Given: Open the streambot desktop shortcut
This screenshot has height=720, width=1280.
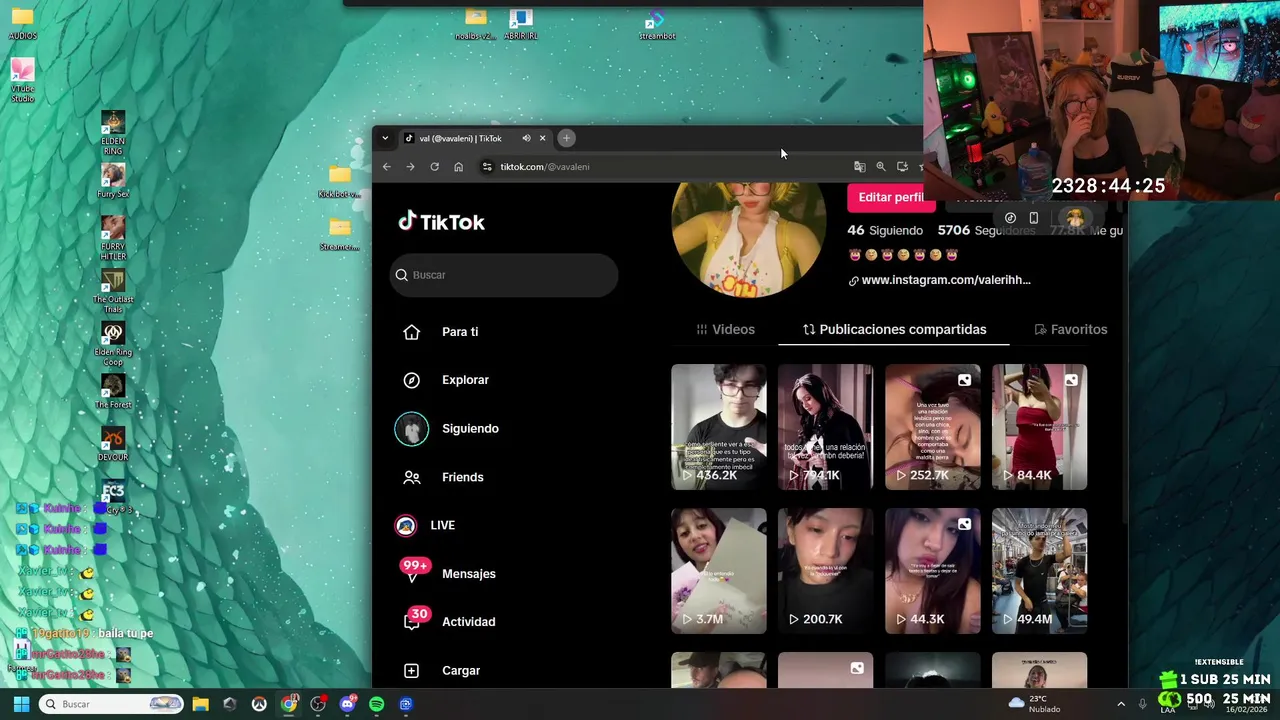Looking at the screenshot, I should coord(657,25).
